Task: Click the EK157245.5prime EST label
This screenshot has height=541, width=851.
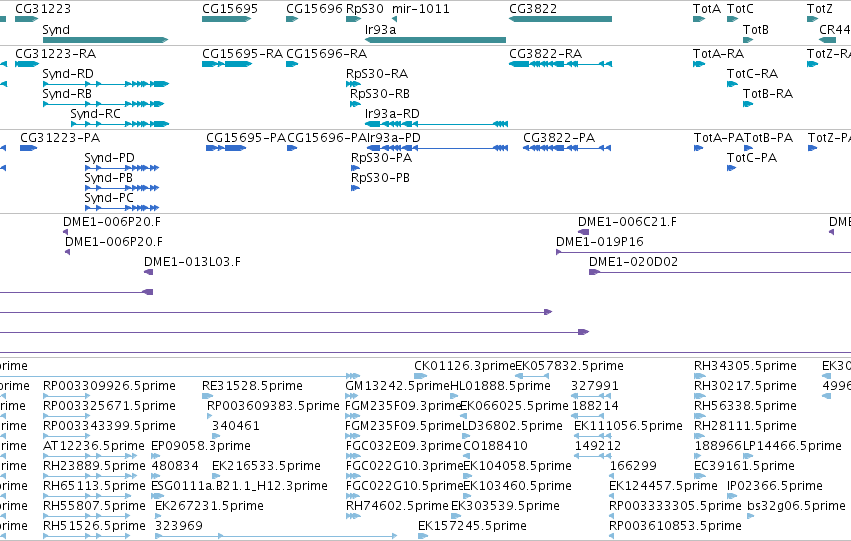Action: click(472, 526)
